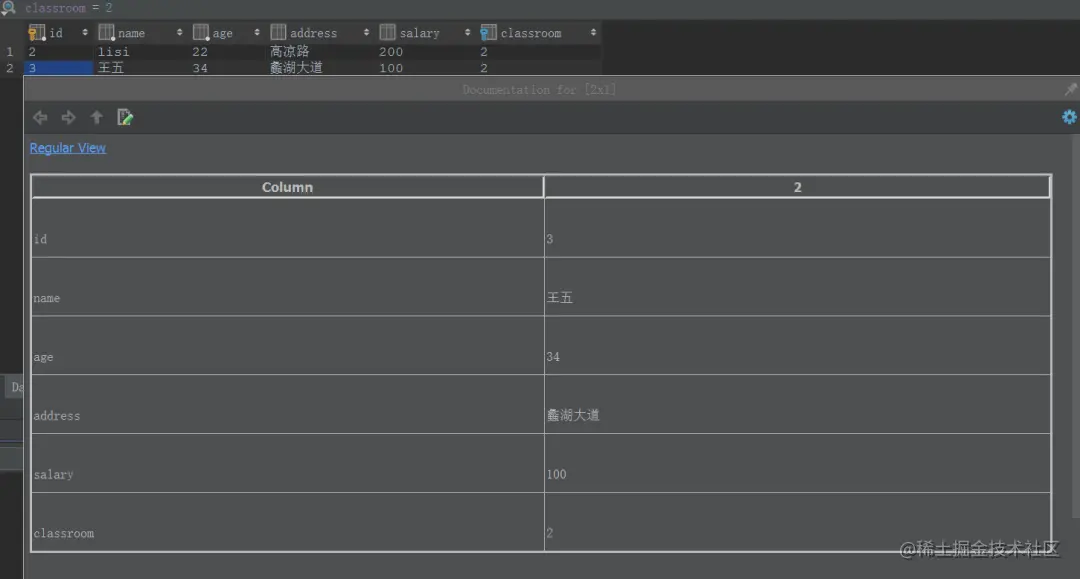Screen dimensions: 1080x579
Task: Open the Regular View link
Action: 68,148
